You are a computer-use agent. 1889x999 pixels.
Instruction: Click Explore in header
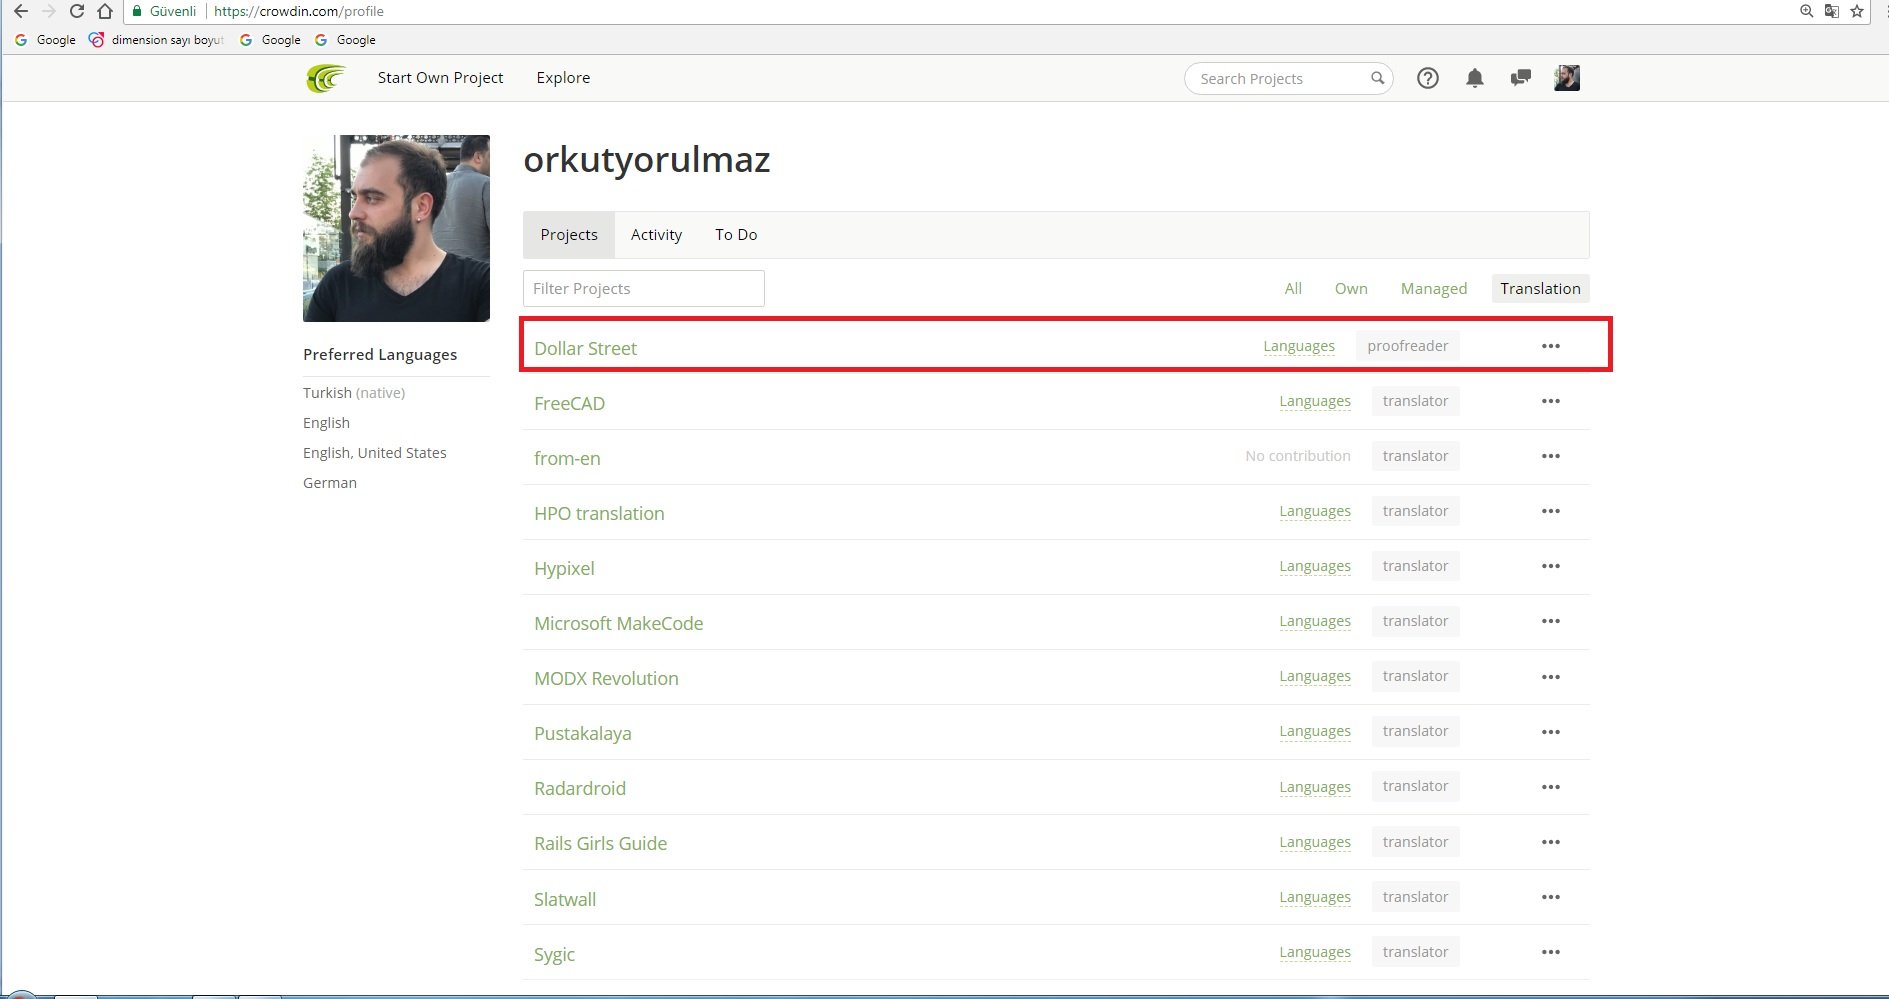[563, 78]
